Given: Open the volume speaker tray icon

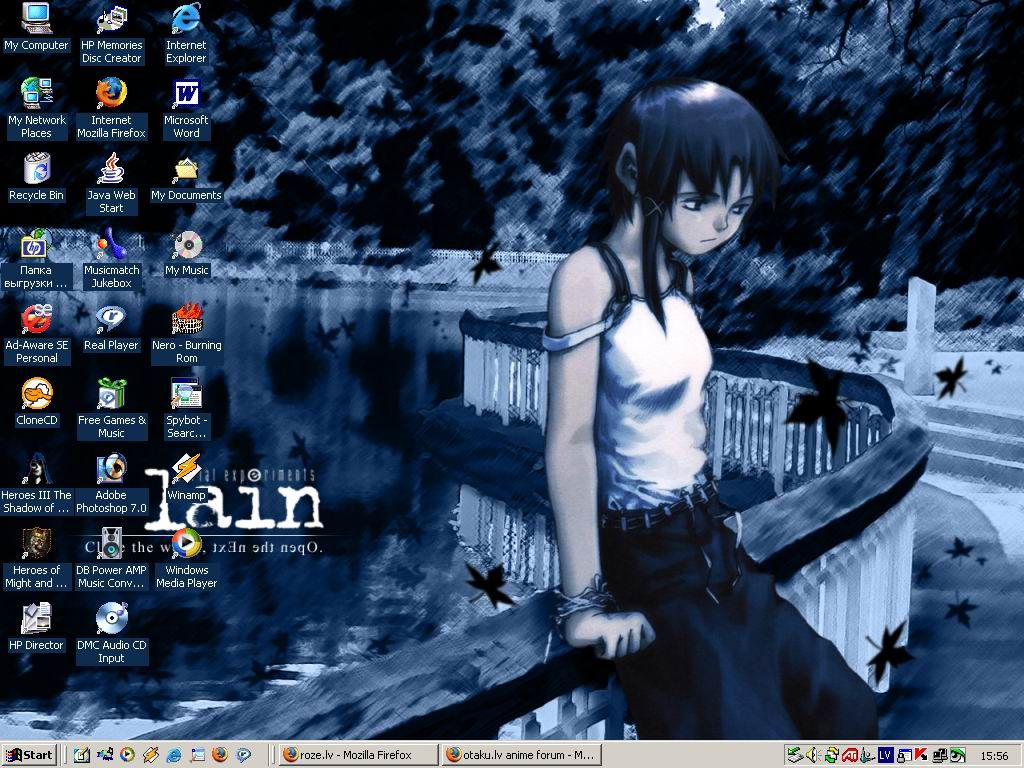Looking at the screenshot, I should [813, 756].
